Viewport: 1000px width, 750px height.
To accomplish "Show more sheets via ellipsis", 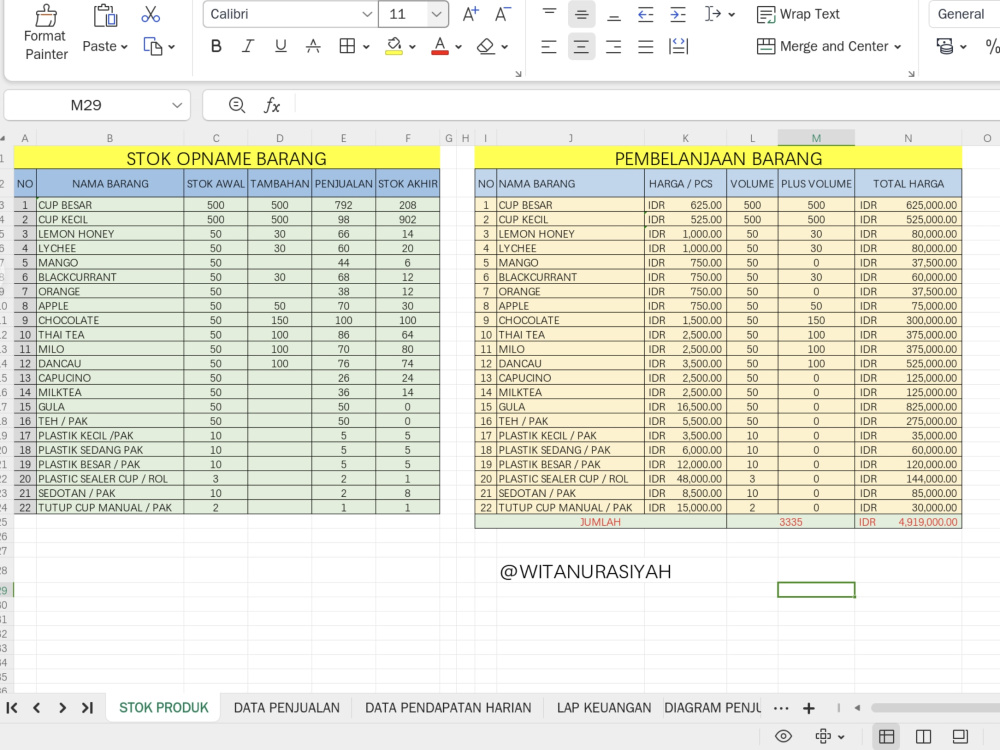I will [x=781, y=708].
